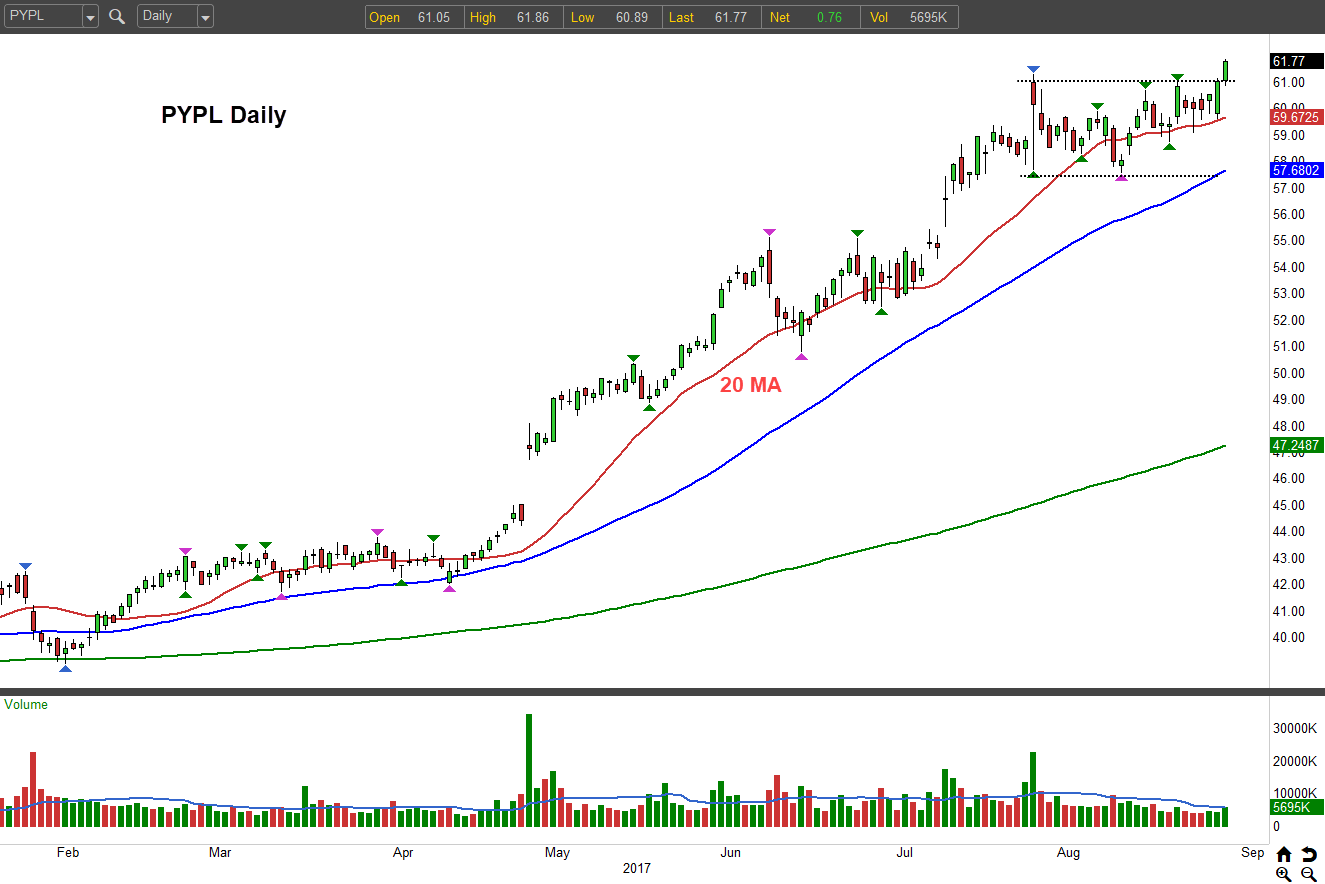
Task: Click the Feb label on the date axis
Action: (x=67, y=853)
